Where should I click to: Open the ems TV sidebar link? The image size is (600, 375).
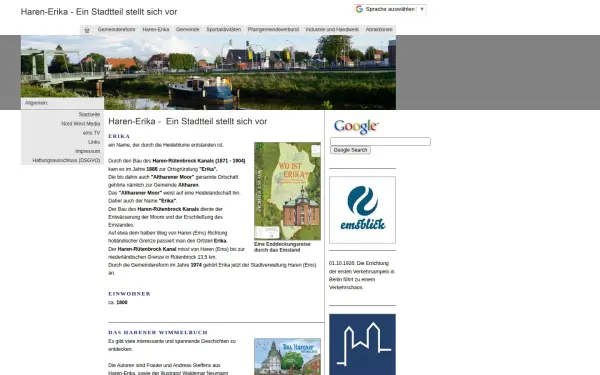(91, 133)
